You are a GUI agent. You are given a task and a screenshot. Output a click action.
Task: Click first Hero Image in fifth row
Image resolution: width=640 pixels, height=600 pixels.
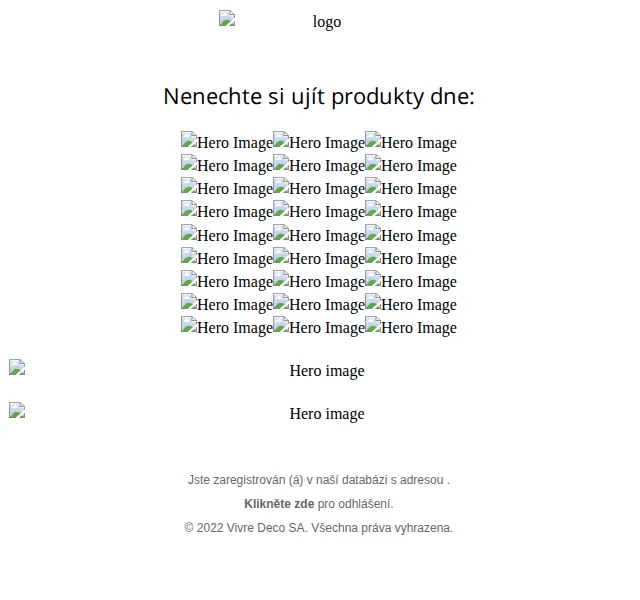pos(227,236)
